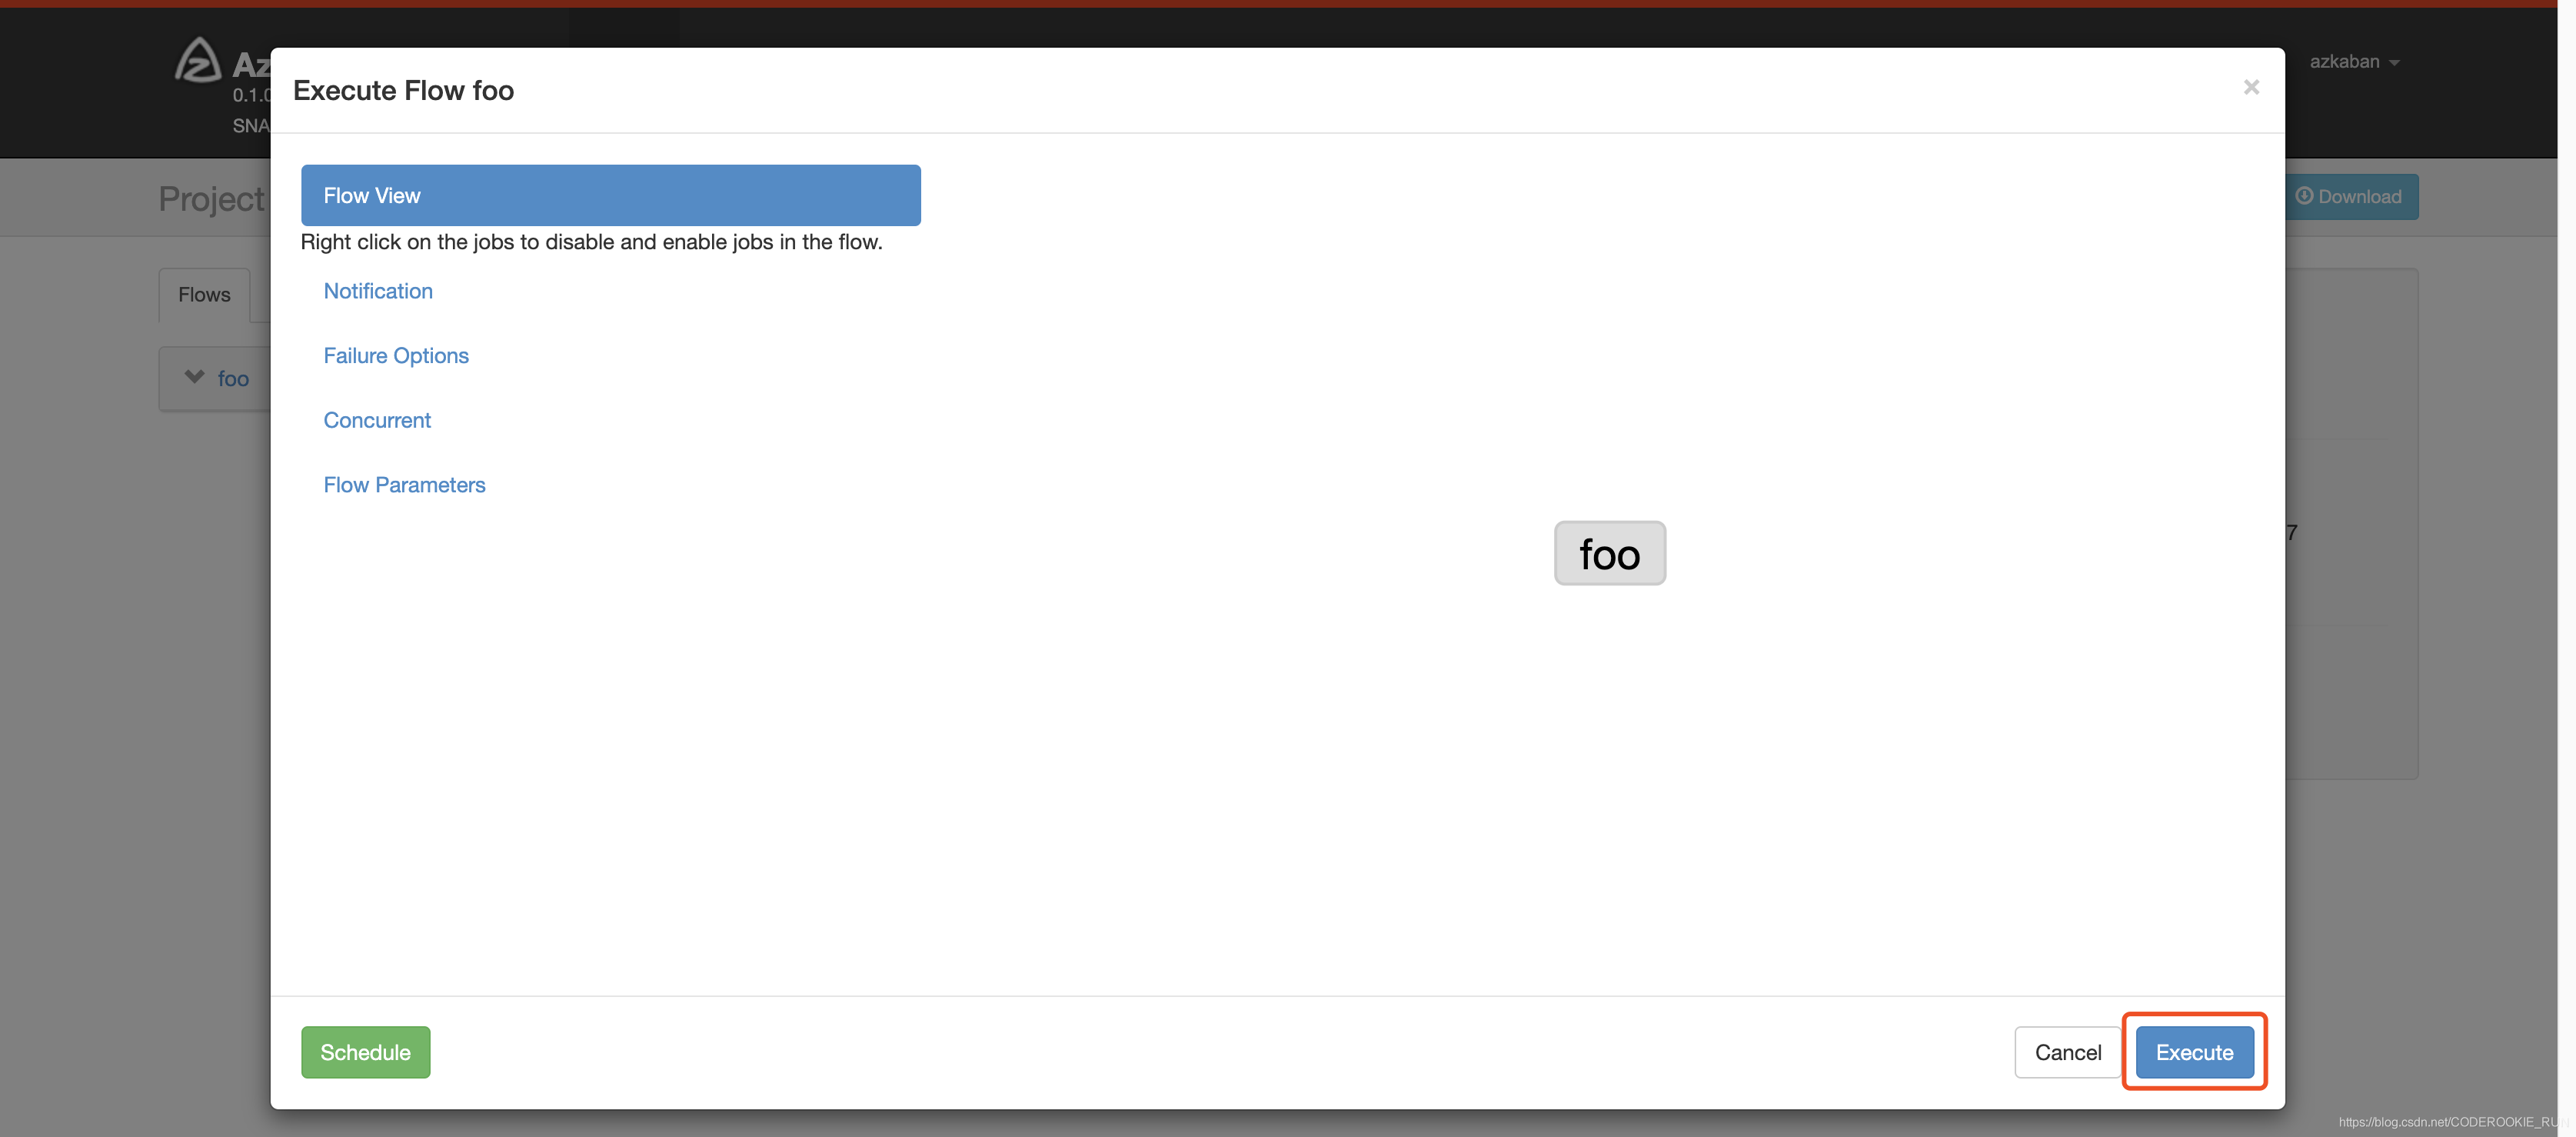Expand the foo flow tree item

194,375
